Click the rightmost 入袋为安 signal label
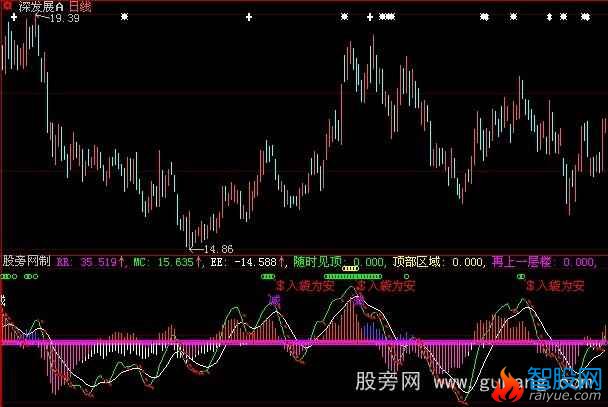This screenshot has width=608, height=407. point(555,286)
